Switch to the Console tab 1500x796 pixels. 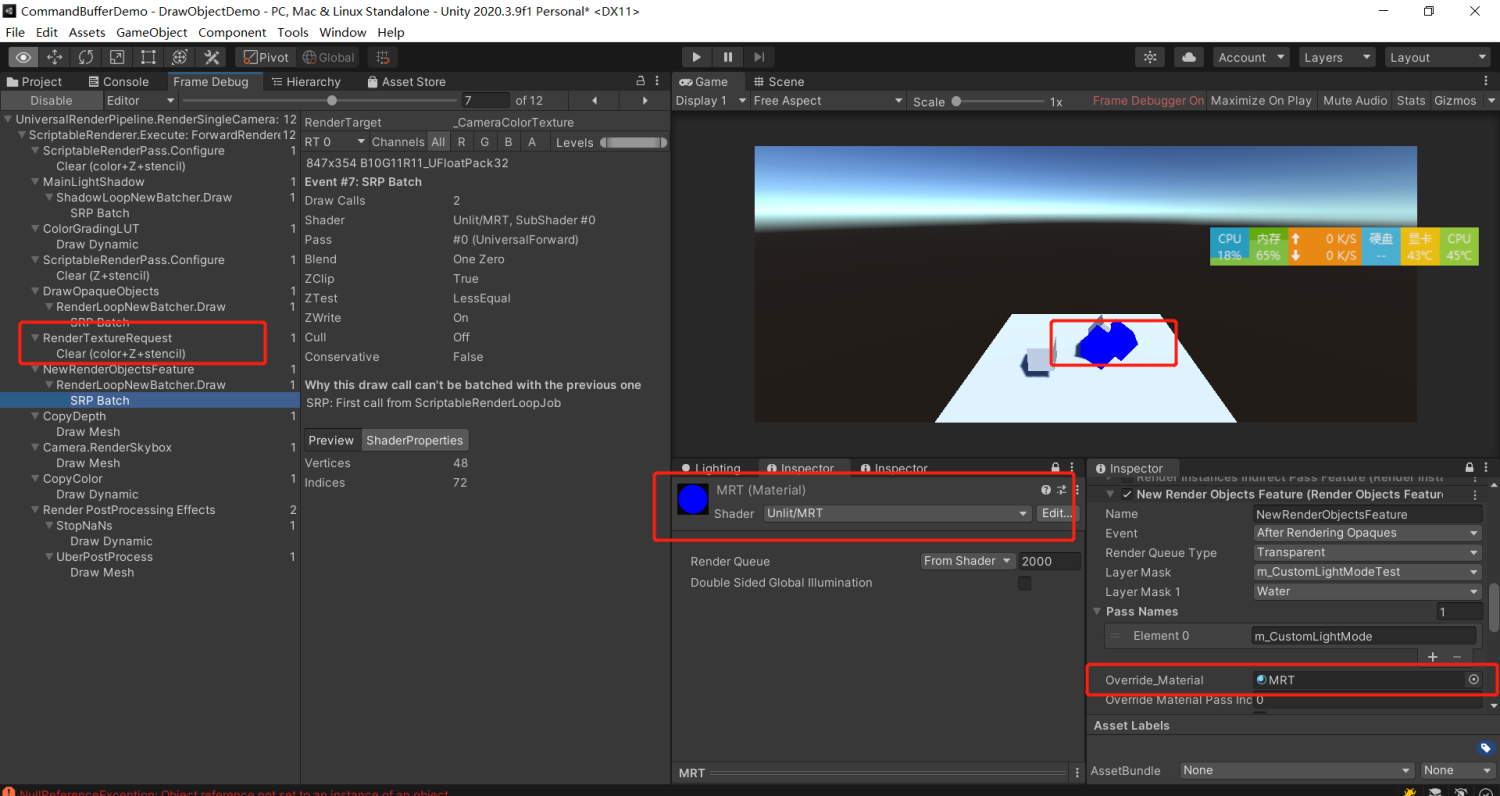pos(118,81)
